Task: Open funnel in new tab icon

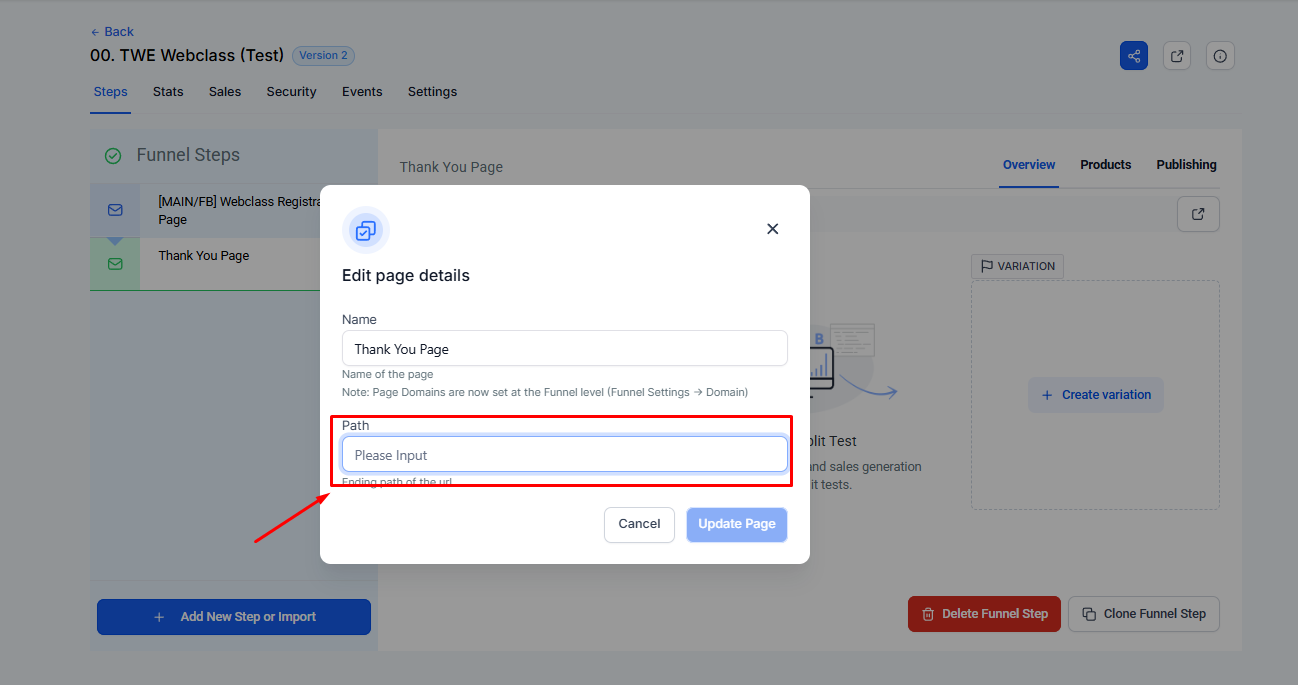Action: click(1177, 56)
